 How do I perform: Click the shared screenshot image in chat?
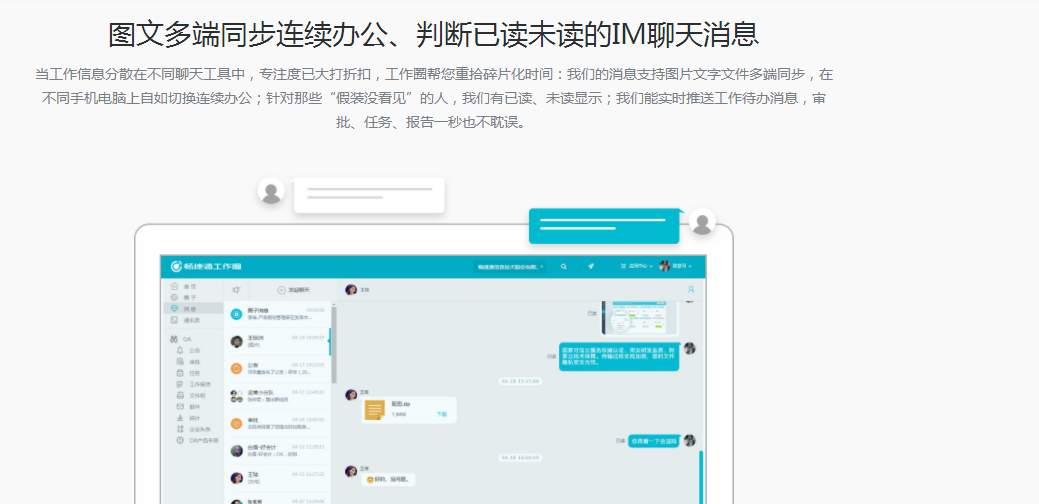[x=640, y=317]
